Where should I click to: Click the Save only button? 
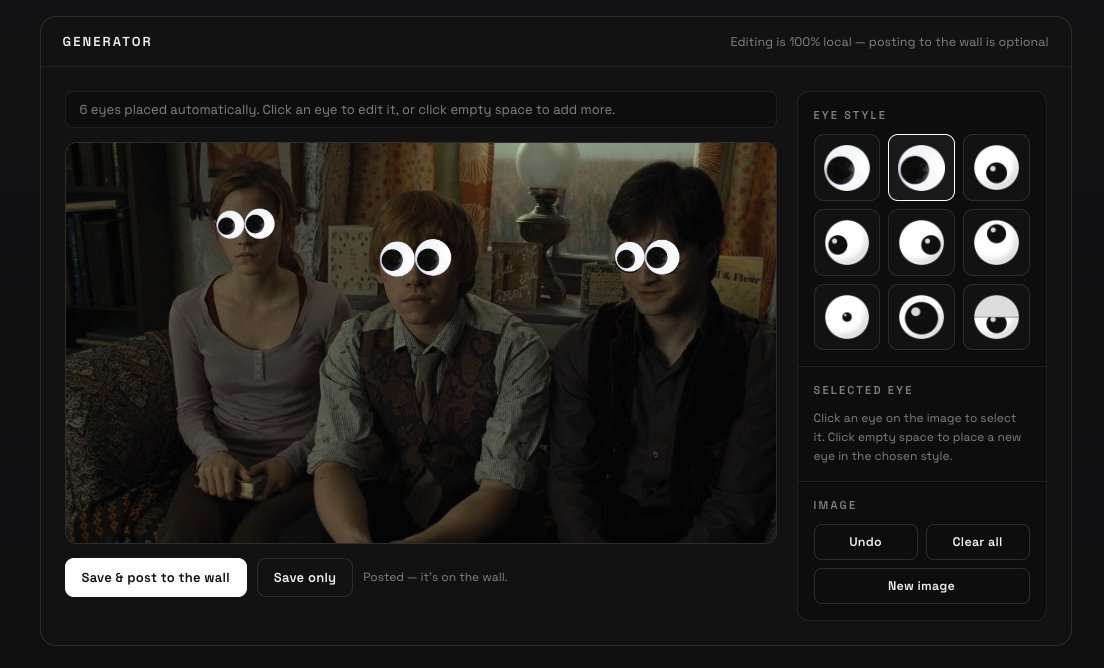point(304,577)
